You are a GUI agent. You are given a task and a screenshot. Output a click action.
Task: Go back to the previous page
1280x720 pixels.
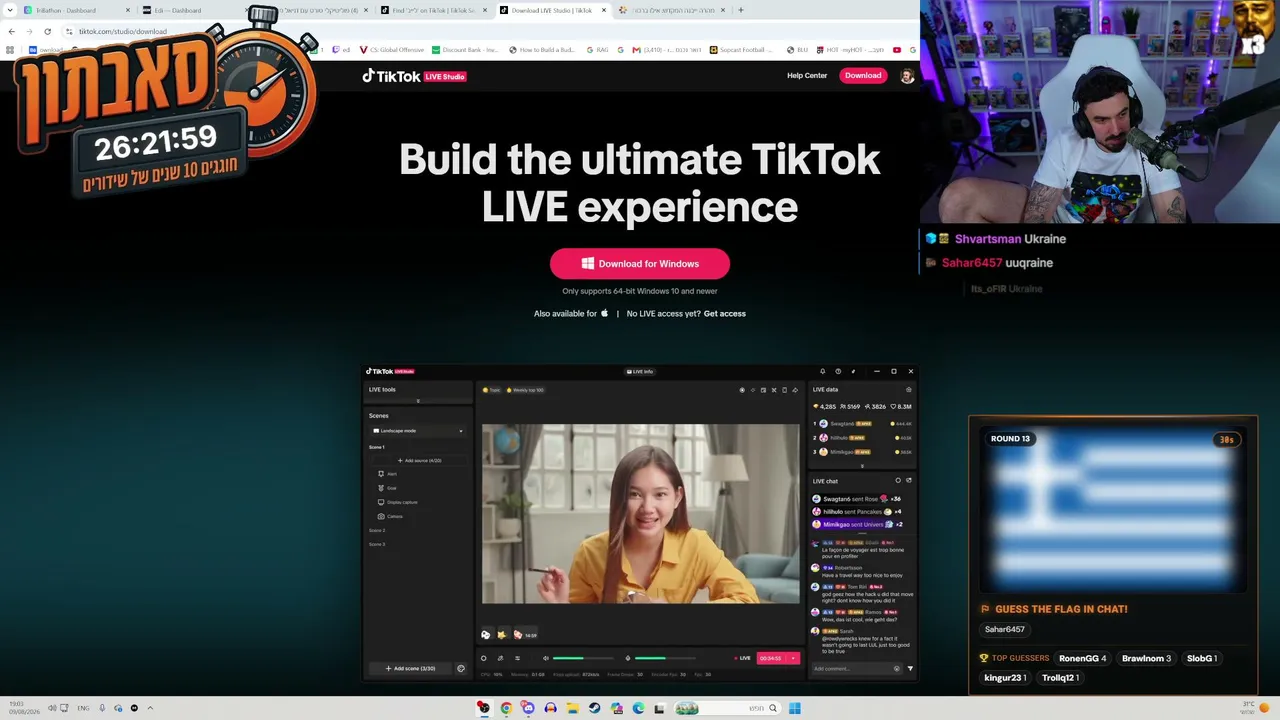point(11,31)
